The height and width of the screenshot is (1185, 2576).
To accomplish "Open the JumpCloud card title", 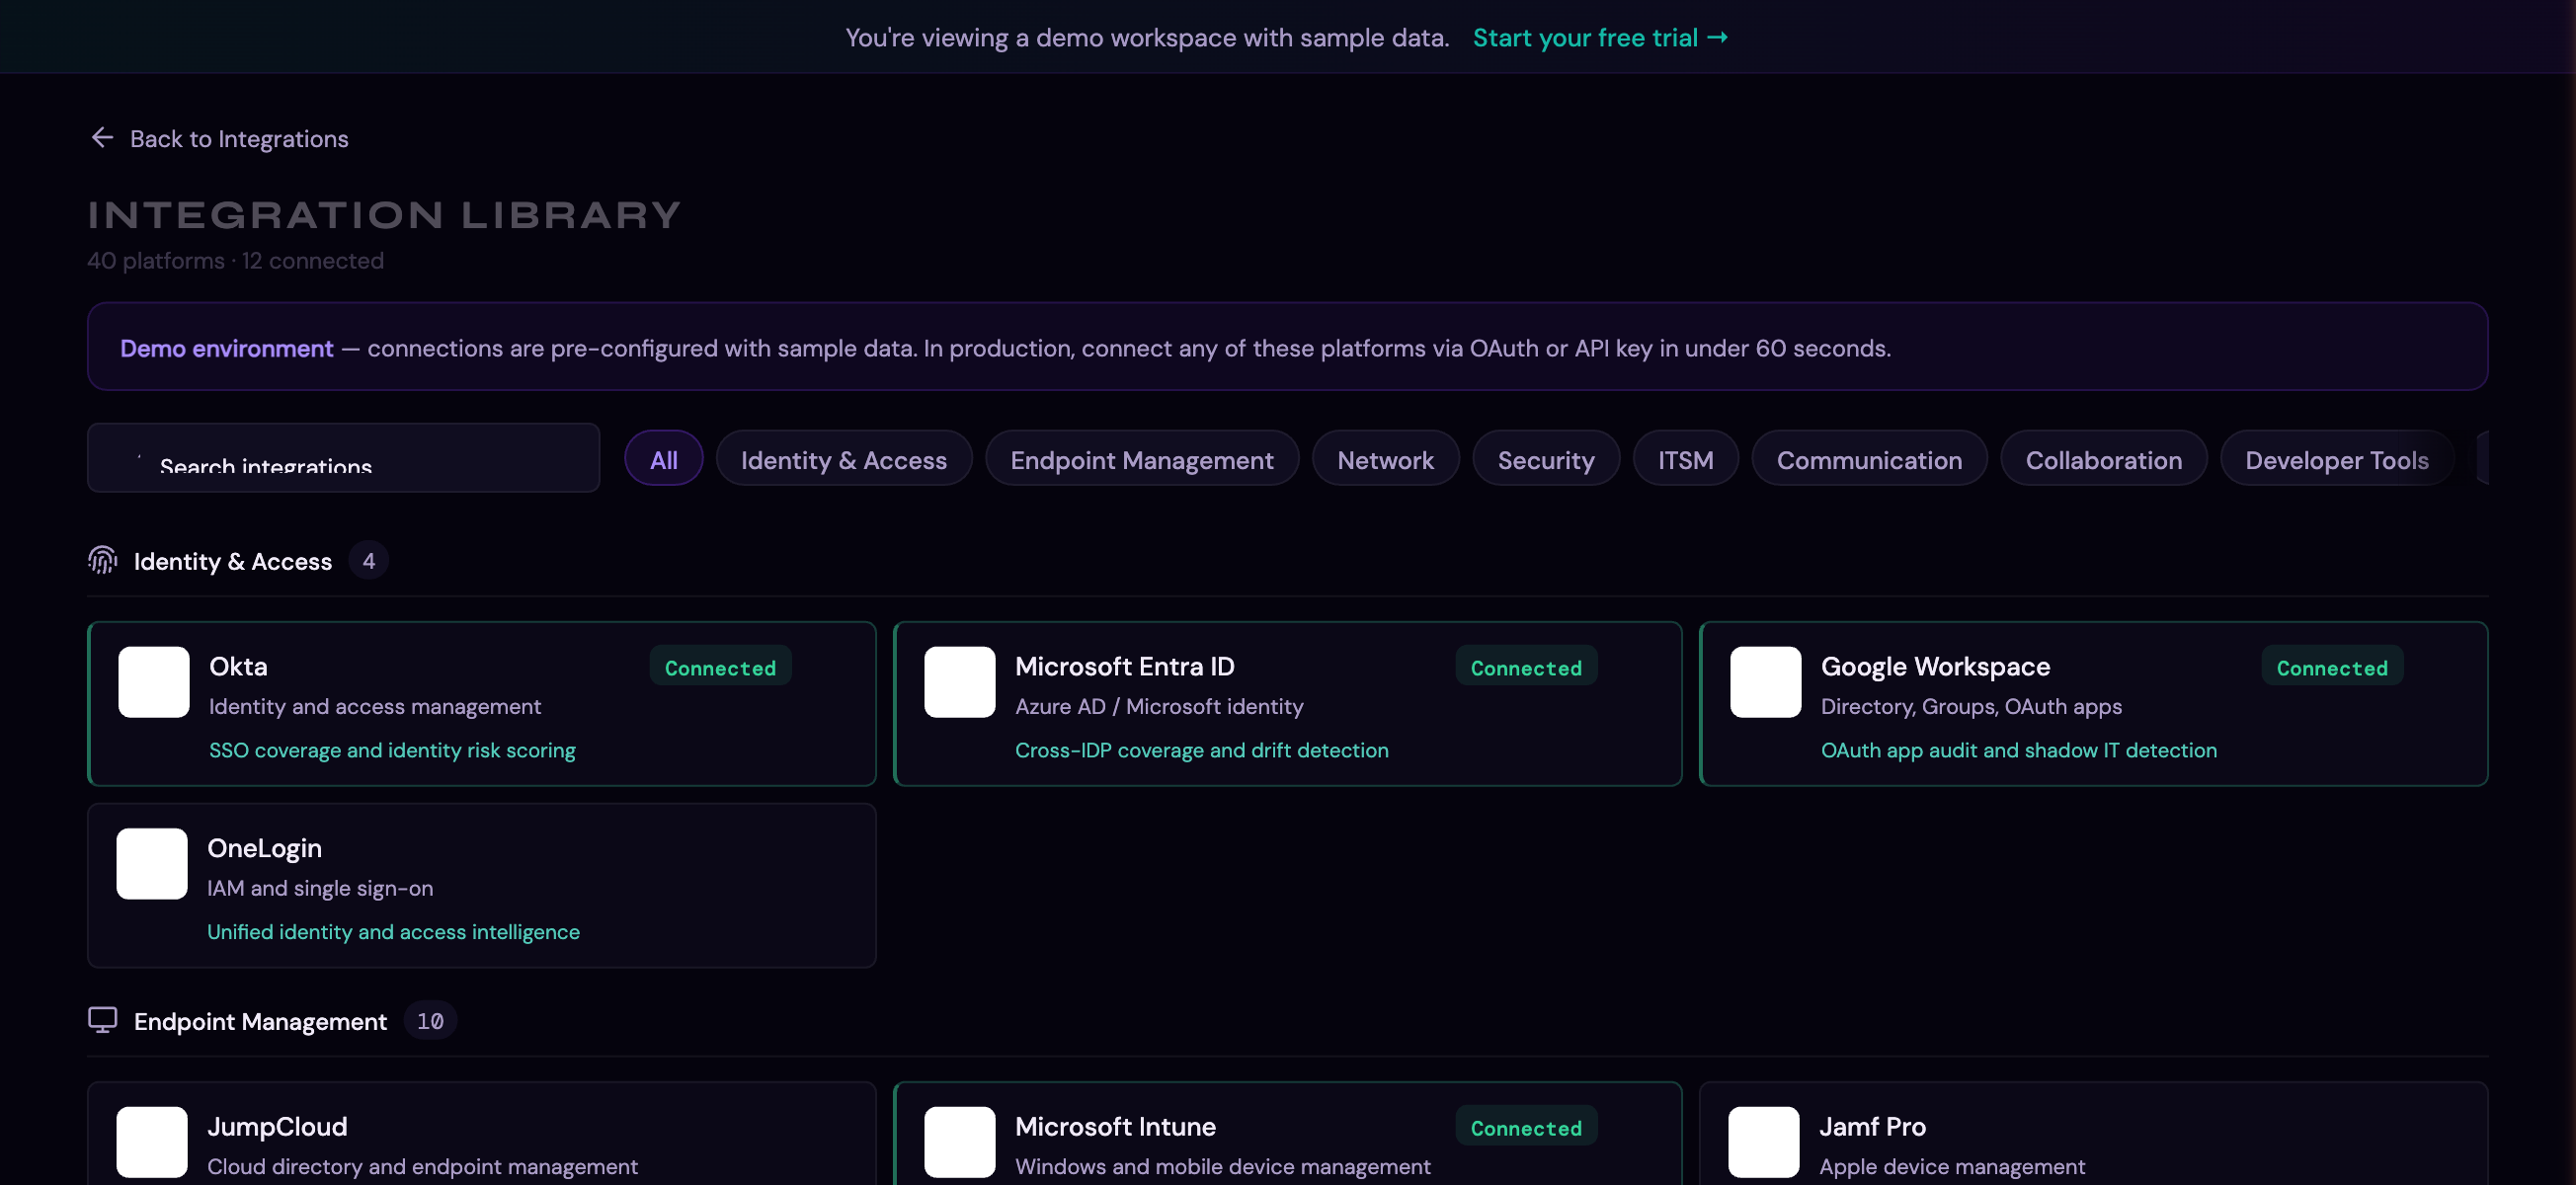I will (x=277, y=1126).
